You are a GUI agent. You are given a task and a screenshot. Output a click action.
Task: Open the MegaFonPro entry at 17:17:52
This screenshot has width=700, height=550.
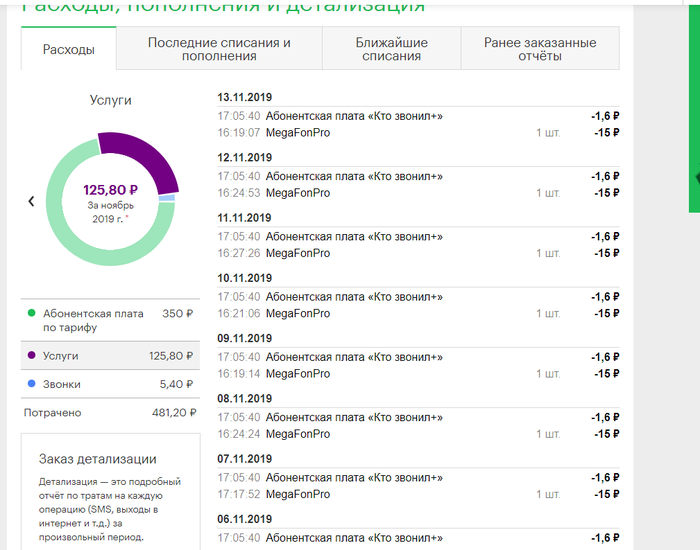pos(298,494)
